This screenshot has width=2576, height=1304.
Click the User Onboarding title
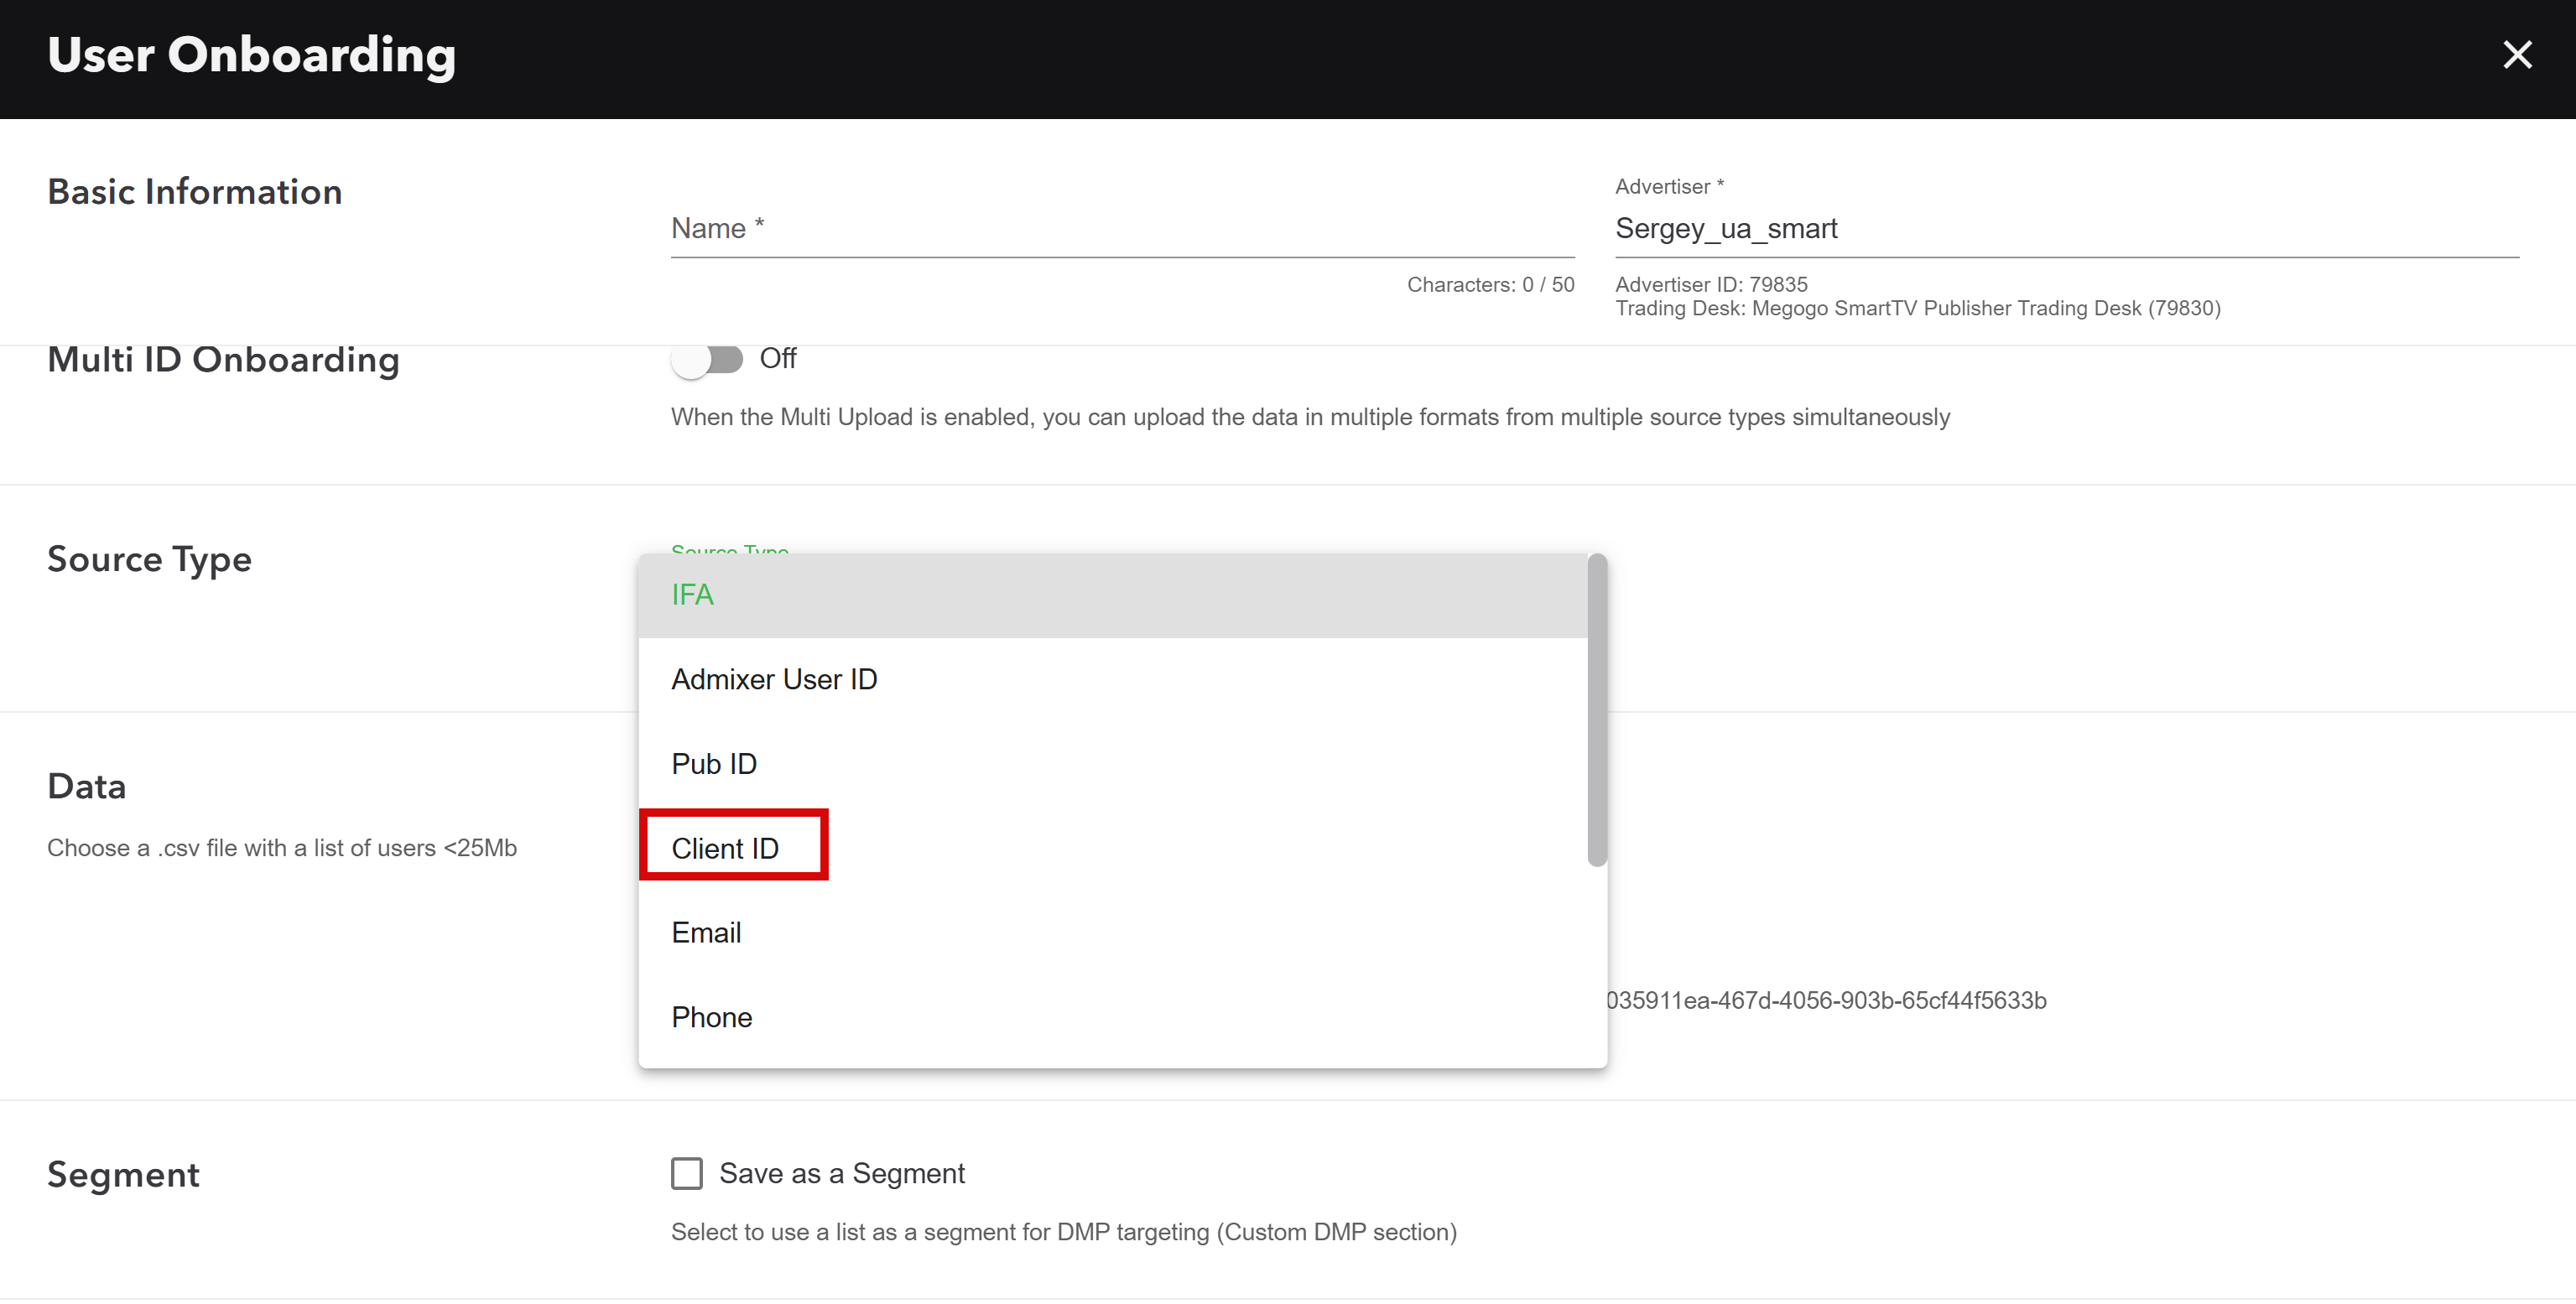(x=251, y=55)
